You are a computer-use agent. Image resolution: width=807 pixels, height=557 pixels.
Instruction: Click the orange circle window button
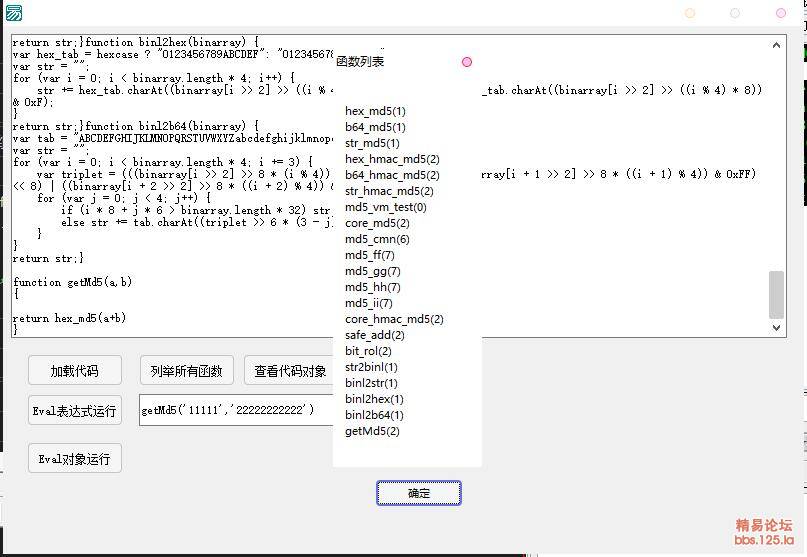coord(690,13)
